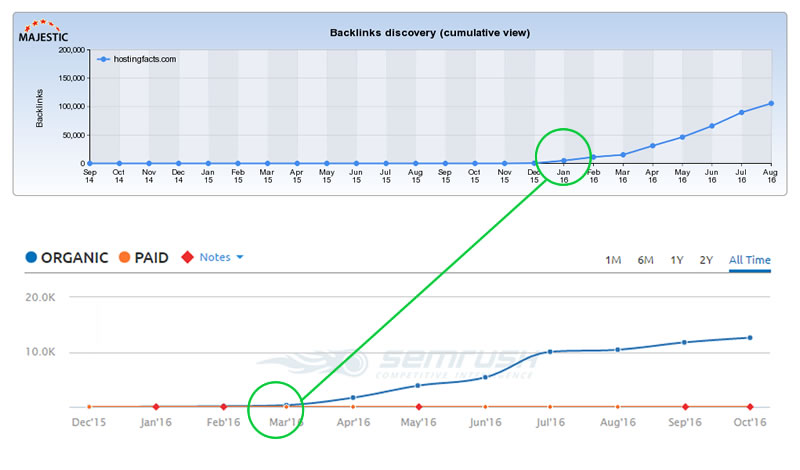Image resolution: width=800 pixels, height=470 pixels.
Task: Click the Sep'16 red note diamond
Action: click(x=685, y=407)
